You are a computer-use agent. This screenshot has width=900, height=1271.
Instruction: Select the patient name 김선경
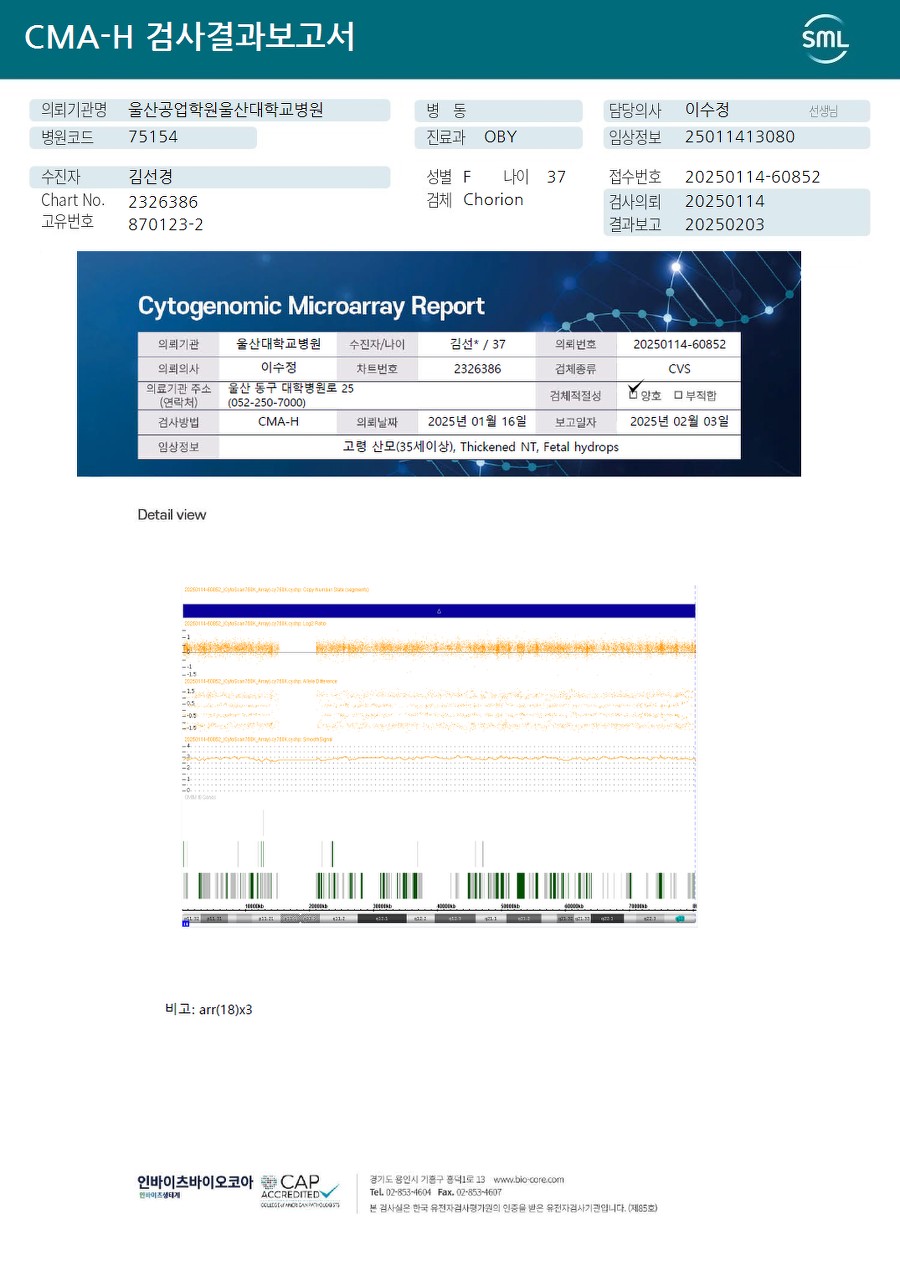[151, 177]
